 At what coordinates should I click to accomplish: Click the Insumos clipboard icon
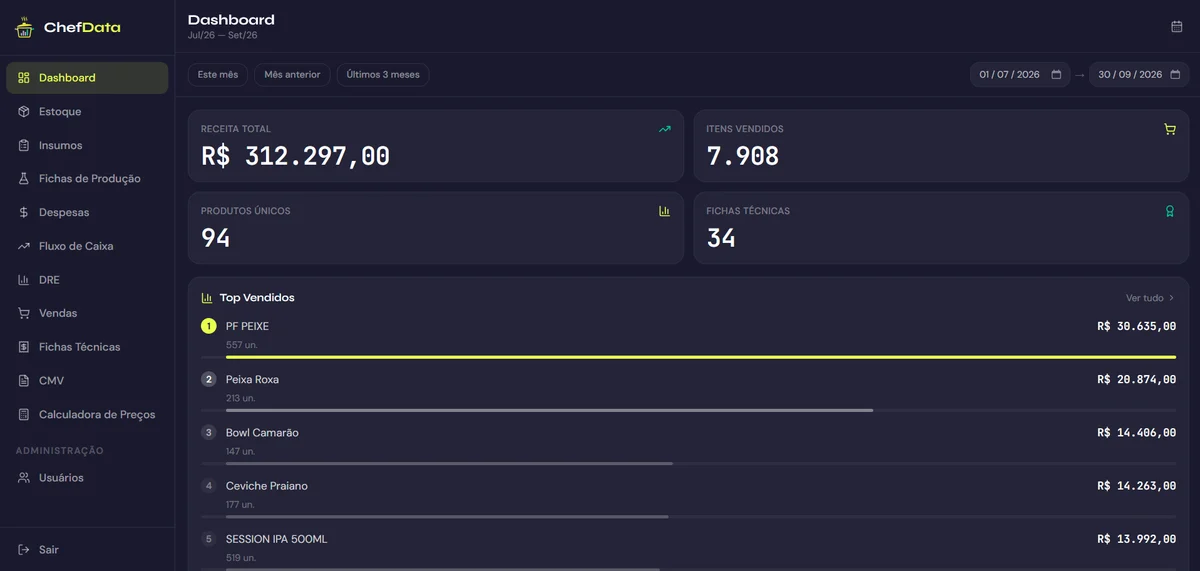(x=24, y=145)
